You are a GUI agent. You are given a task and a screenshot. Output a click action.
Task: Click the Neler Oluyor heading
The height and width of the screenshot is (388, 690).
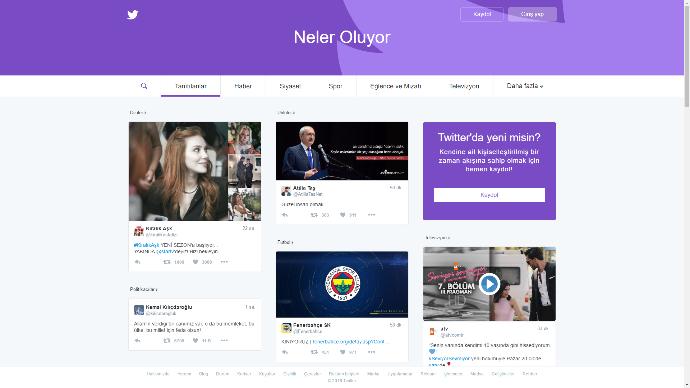(342, 37)
